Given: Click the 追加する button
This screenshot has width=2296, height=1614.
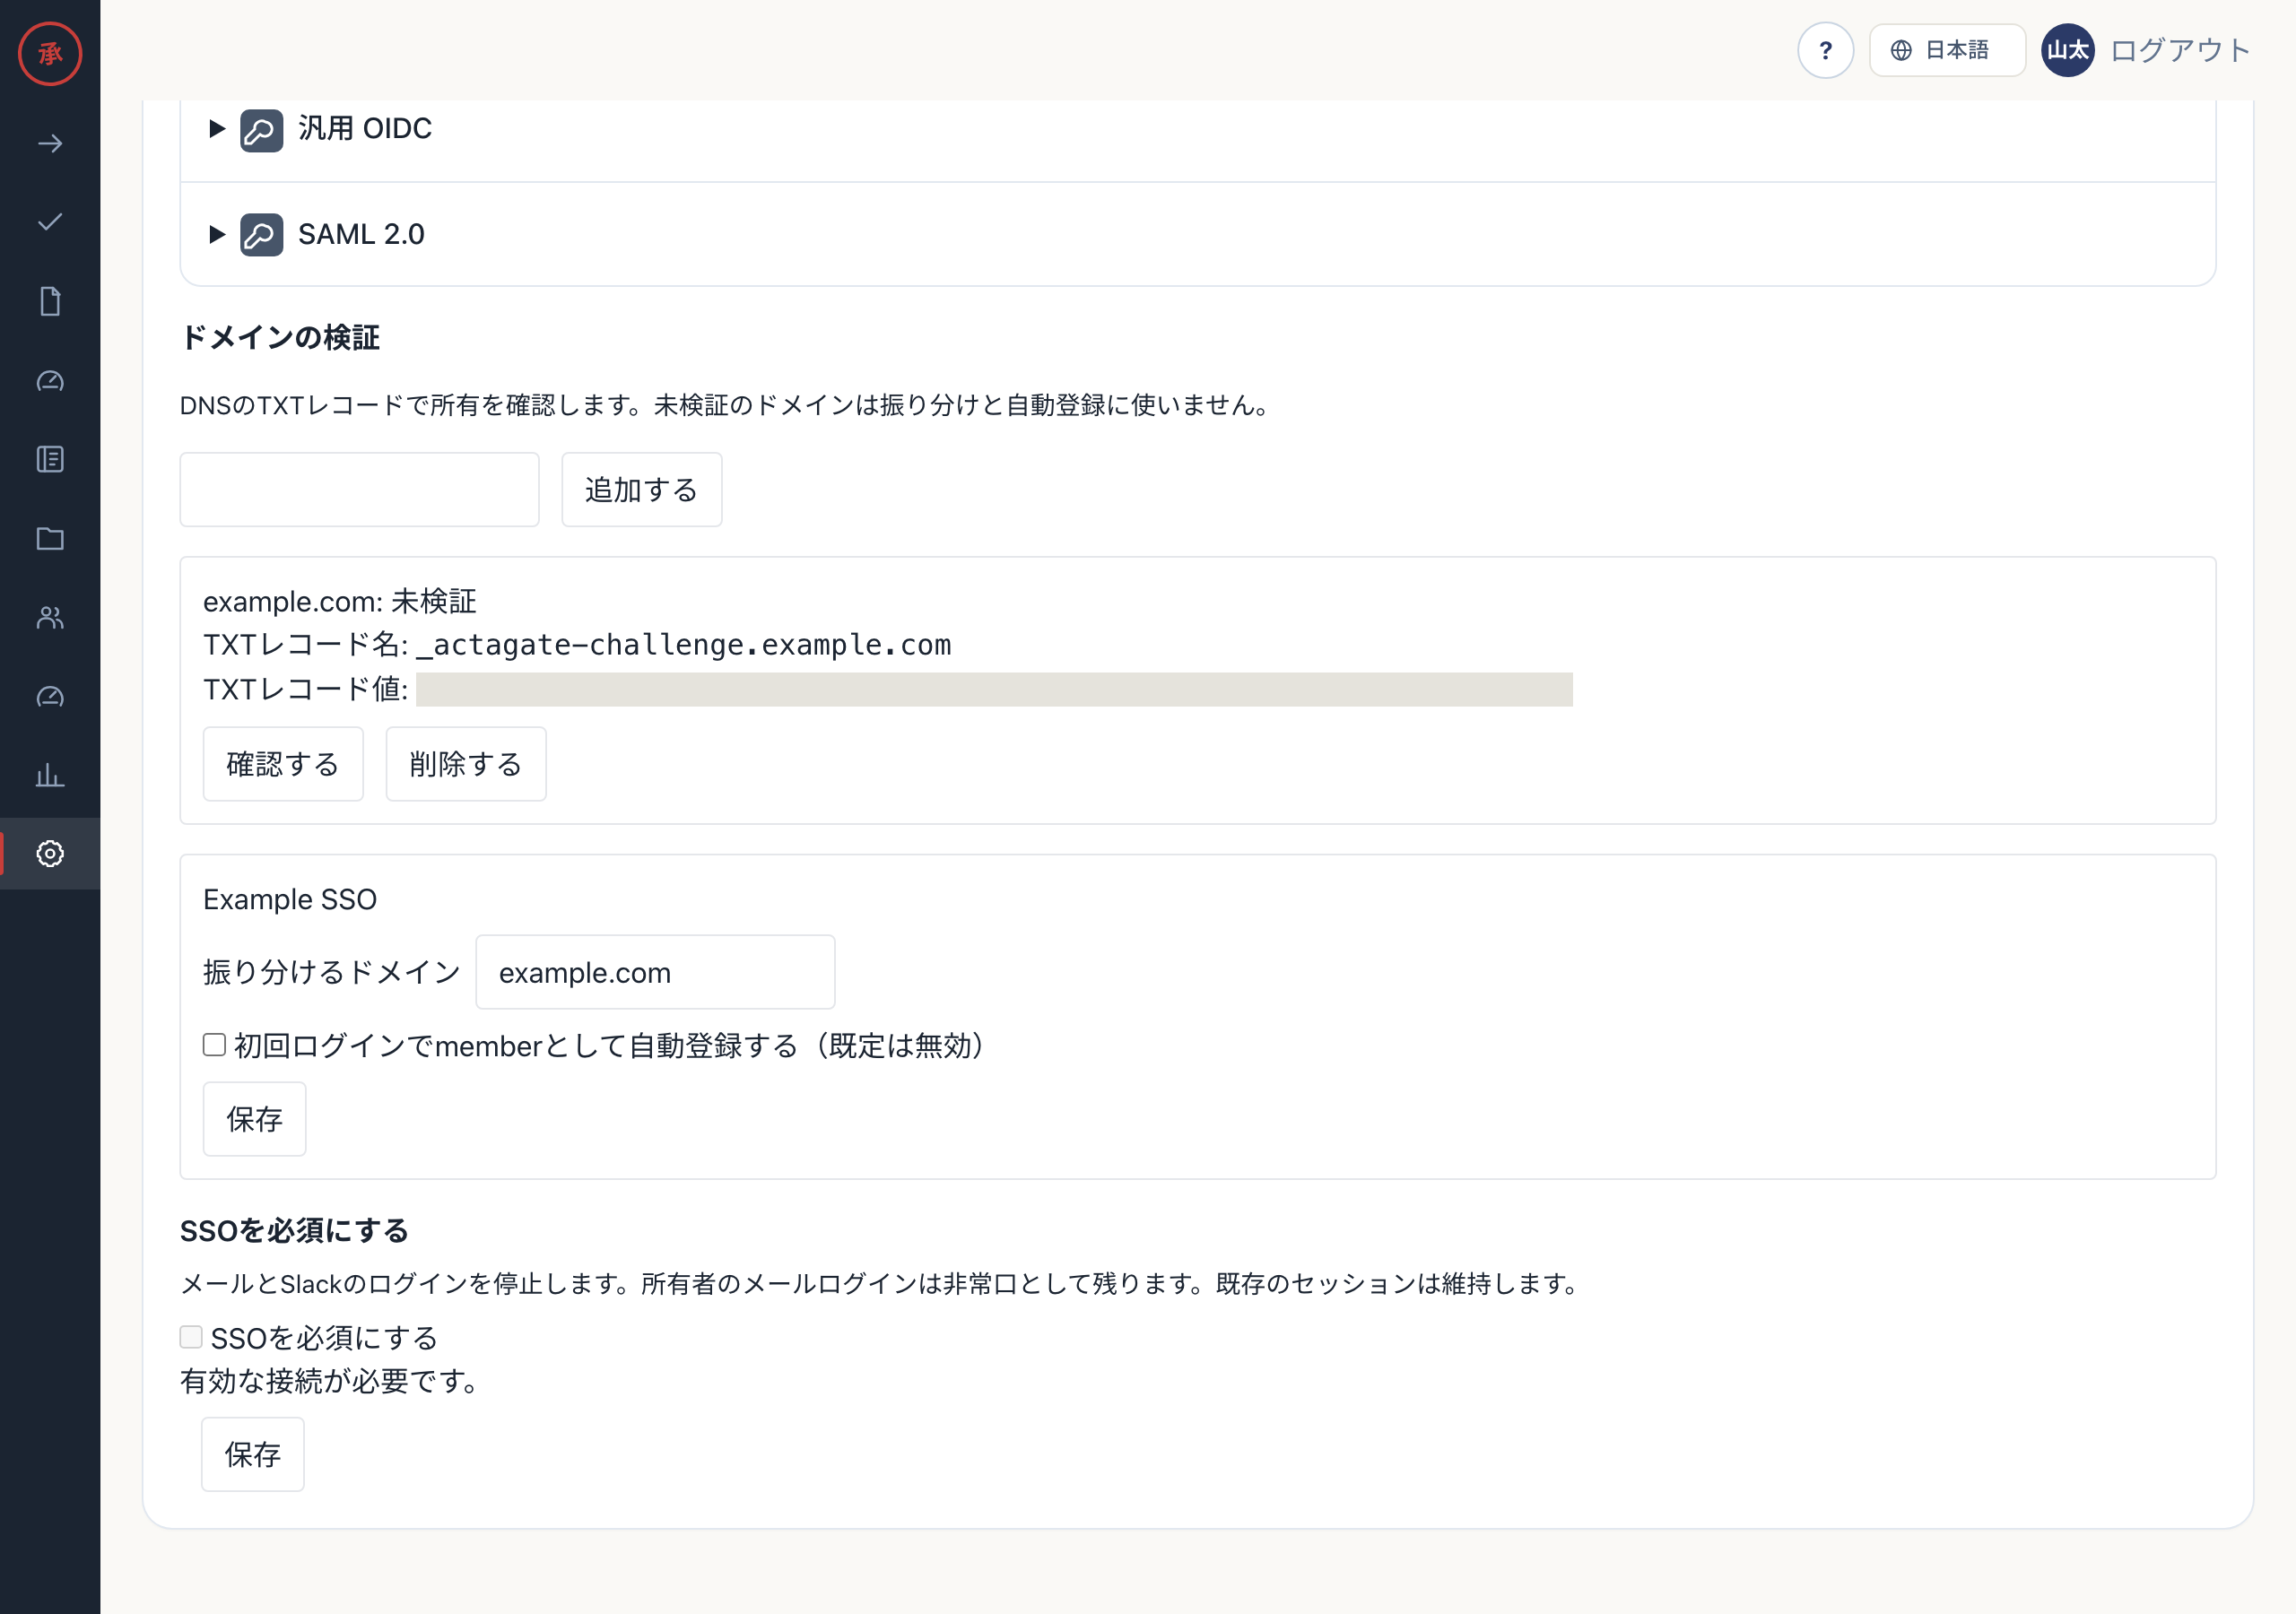Looking at the screenshot, I should [x=641, y=490].
